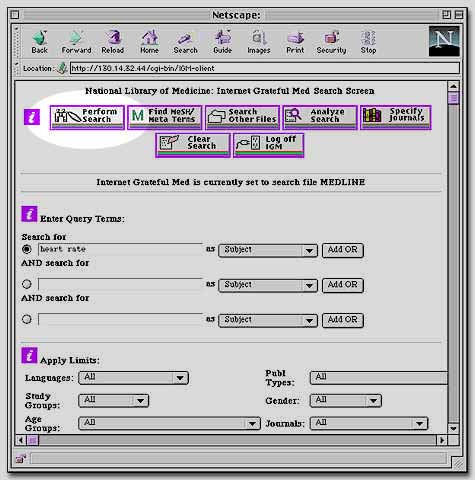Viewport: 475px width, 480px height.
Task: Click the third row Add OR button
Action: pos(343,320)
